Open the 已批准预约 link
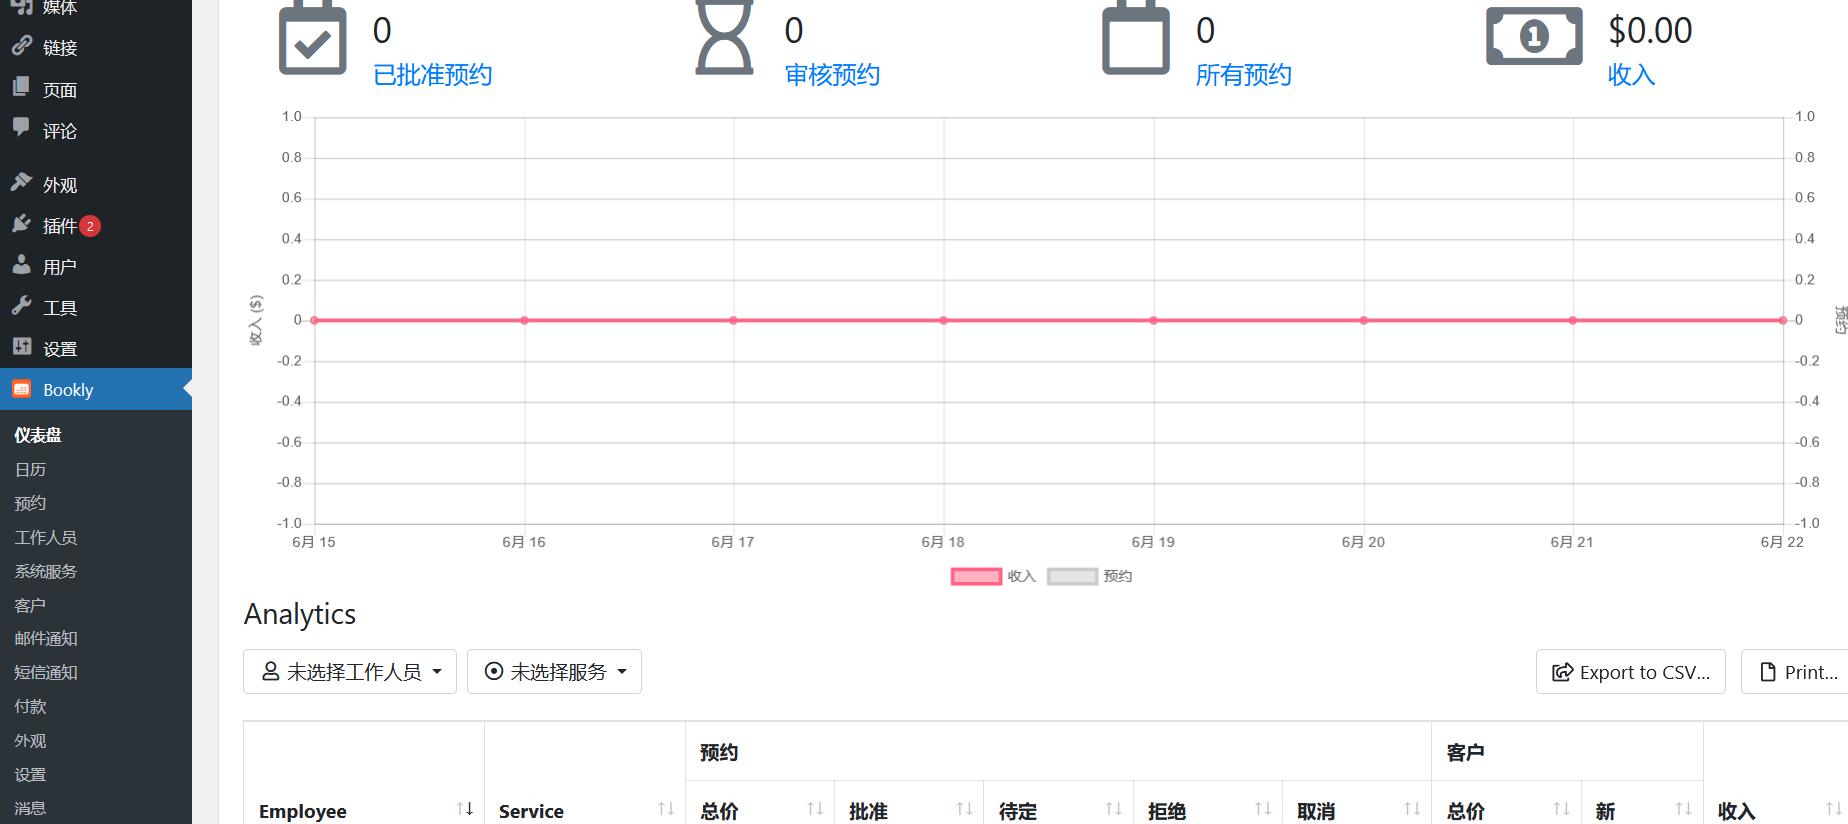Image resolution: width=1848 pixels, height=824 pixels. coord(432,75)
